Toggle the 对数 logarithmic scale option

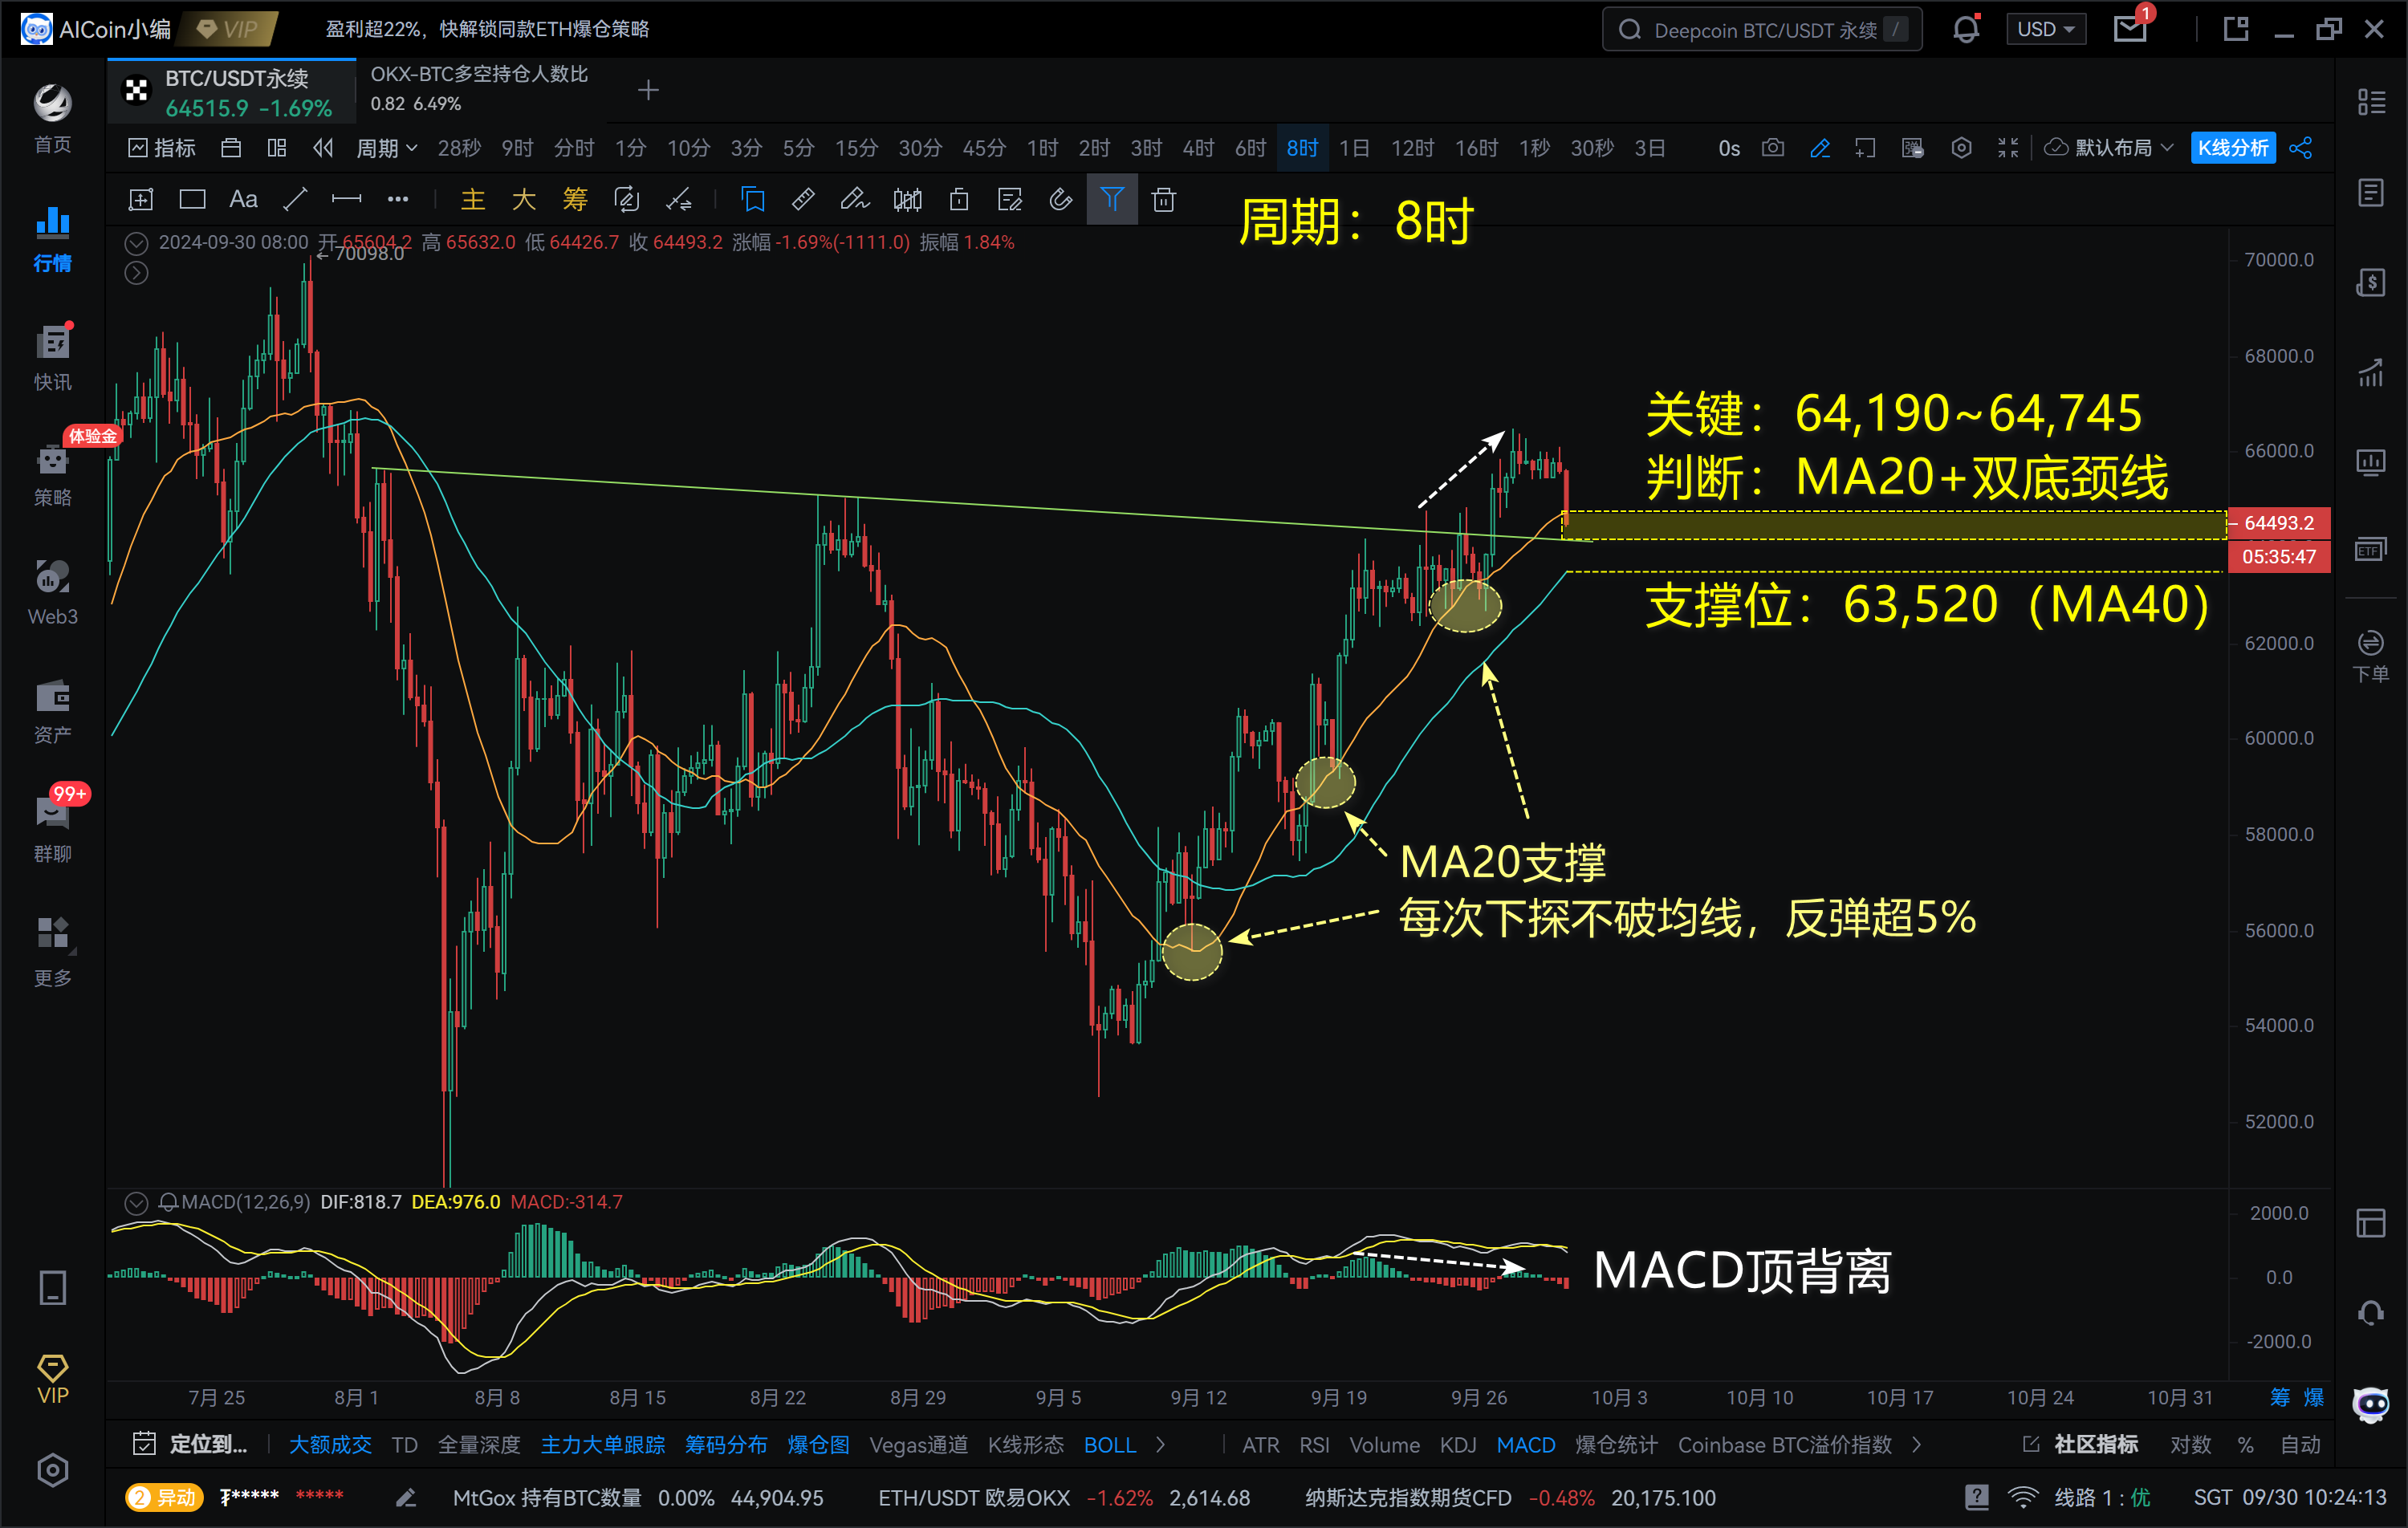point(2190,1444)
